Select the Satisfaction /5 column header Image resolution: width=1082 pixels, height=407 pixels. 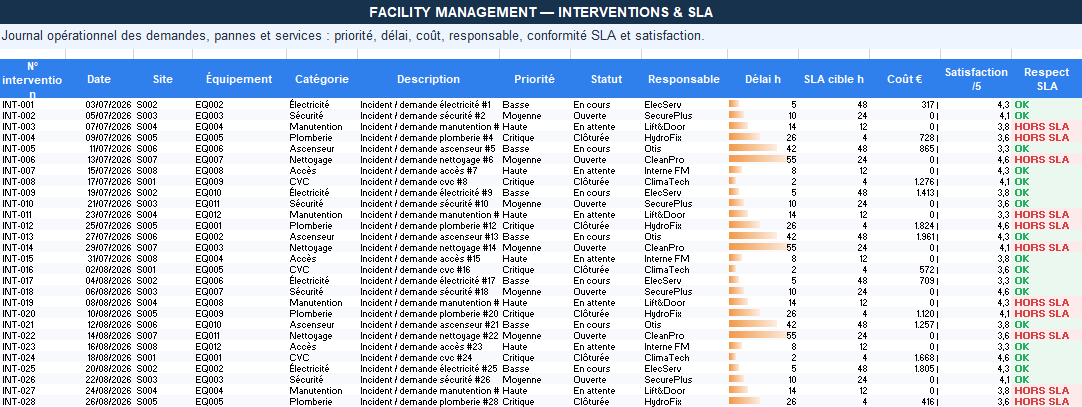[976, 79]
